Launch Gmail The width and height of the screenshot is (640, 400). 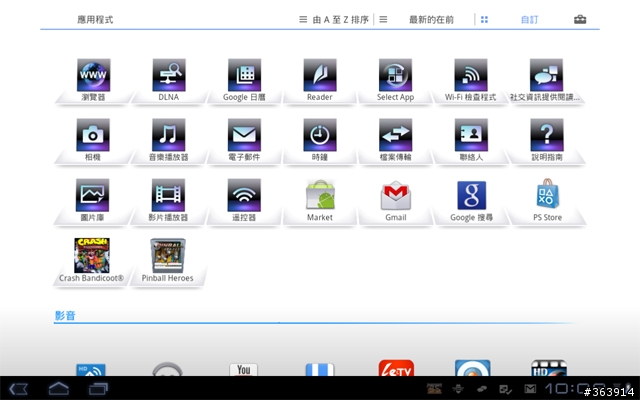[396, 200]
